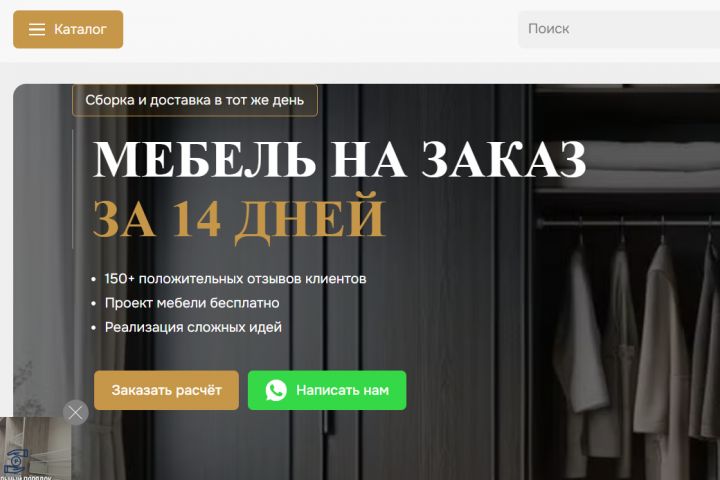Select the Реализация сложных идей bullet

193,328
